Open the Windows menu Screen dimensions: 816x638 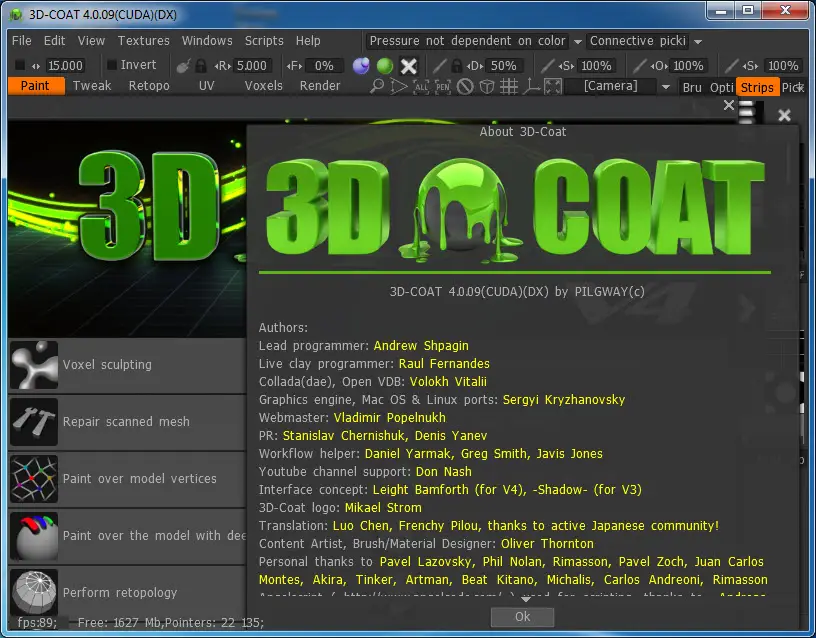[x=207, y=41]
